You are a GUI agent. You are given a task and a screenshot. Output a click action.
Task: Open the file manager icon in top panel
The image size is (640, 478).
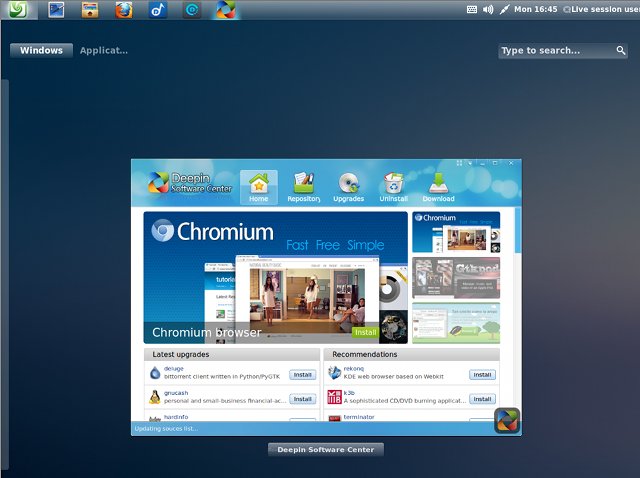point(90,10)
